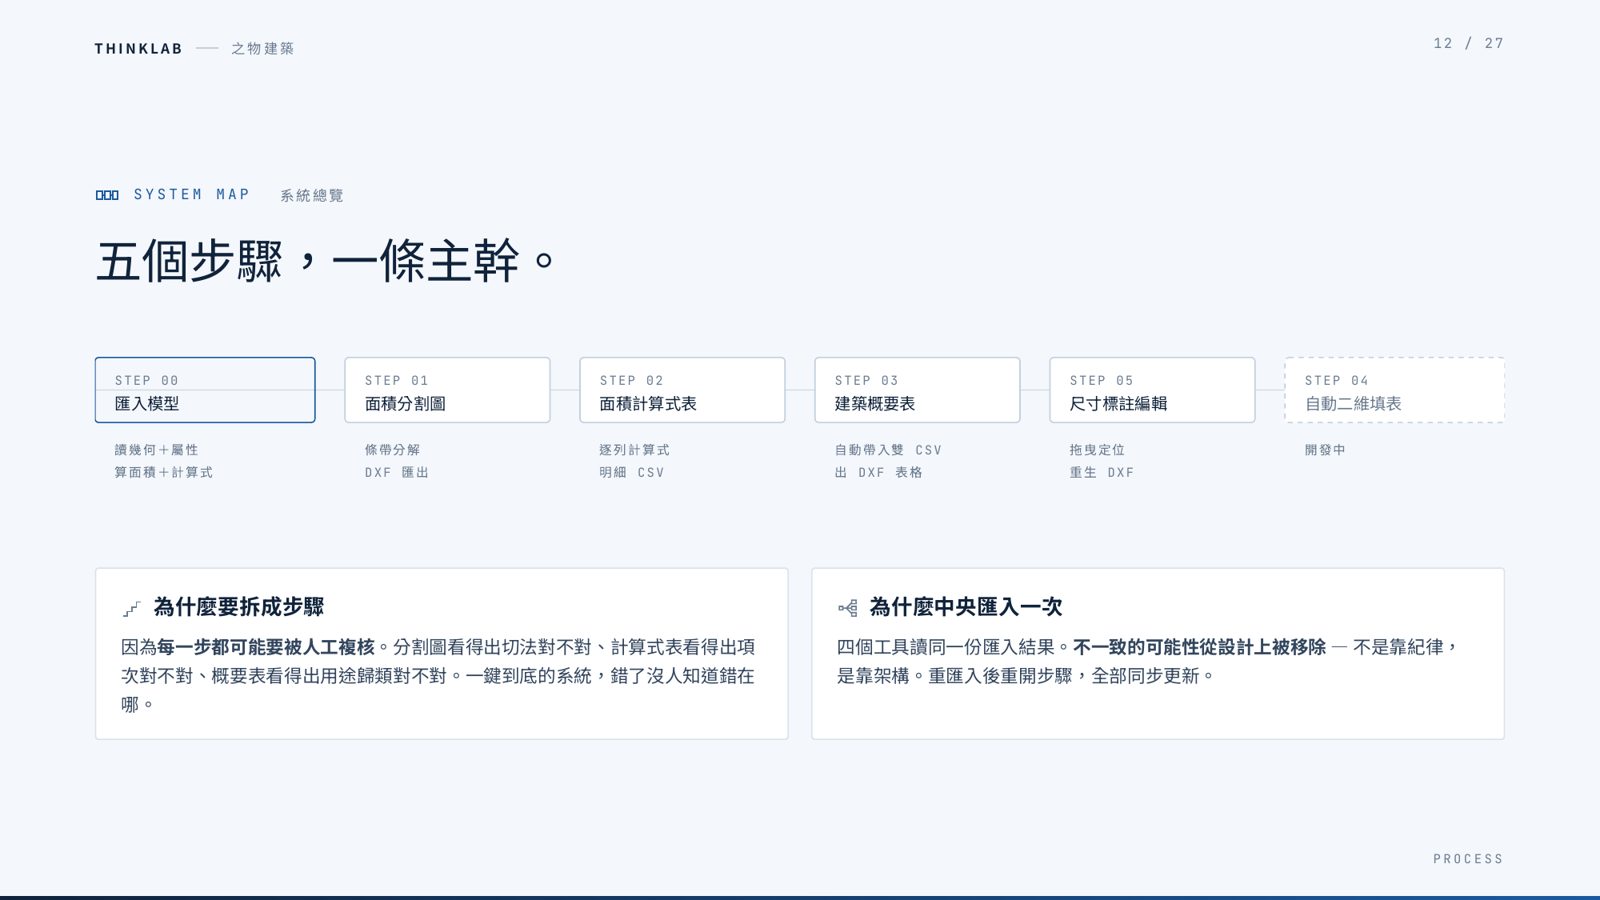Click the PROCESS footer label

coord(1468,859)
